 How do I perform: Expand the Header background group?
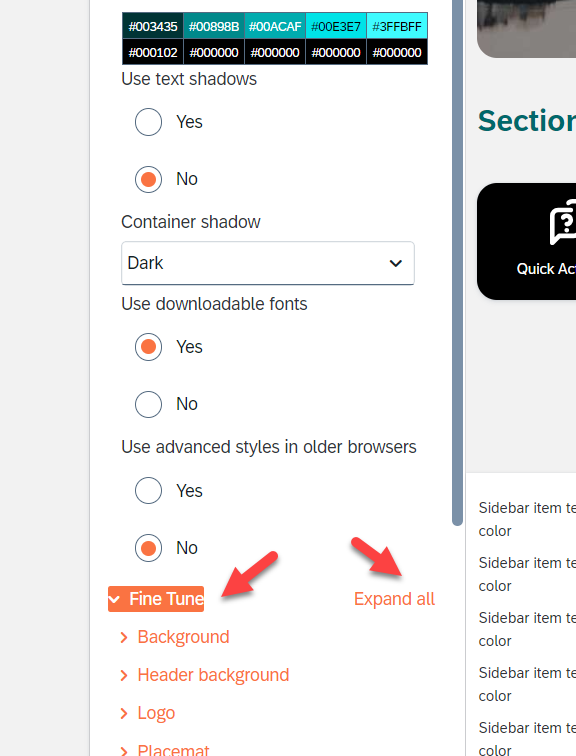213,675
